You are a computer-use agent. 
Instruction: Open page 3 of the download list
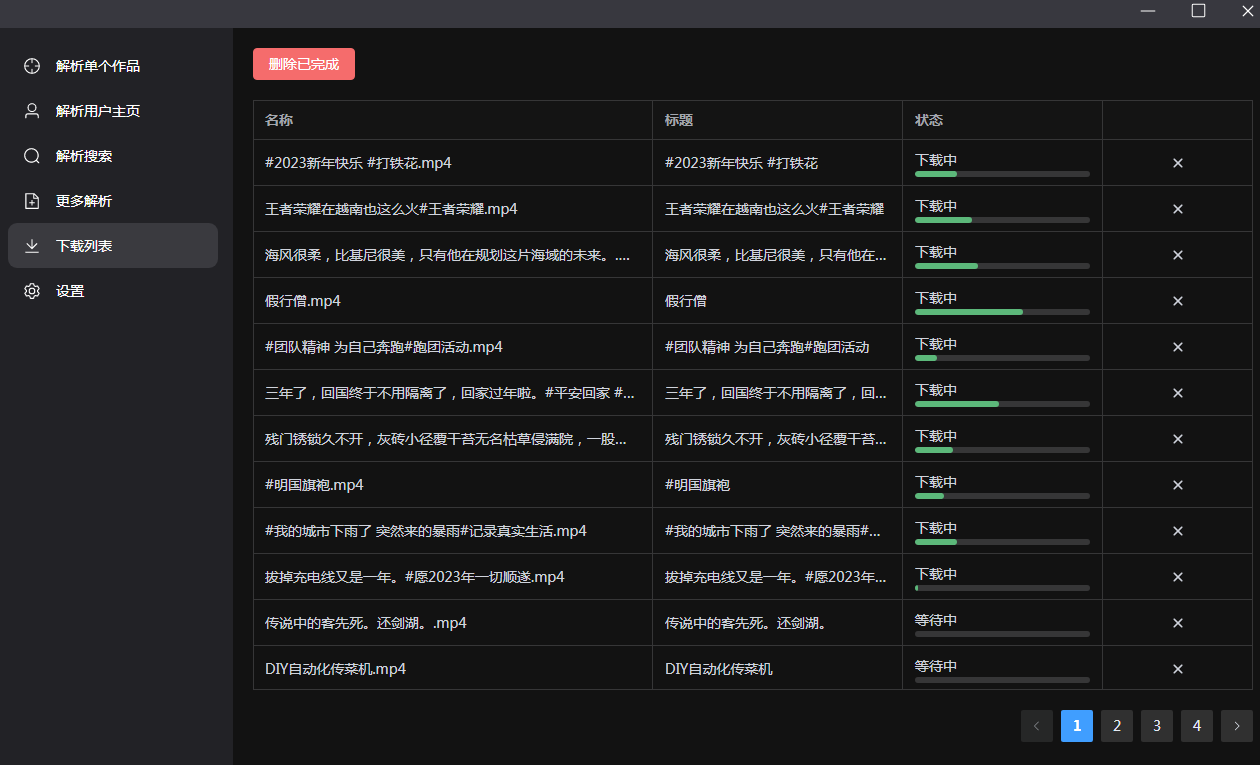point(1157,726)
